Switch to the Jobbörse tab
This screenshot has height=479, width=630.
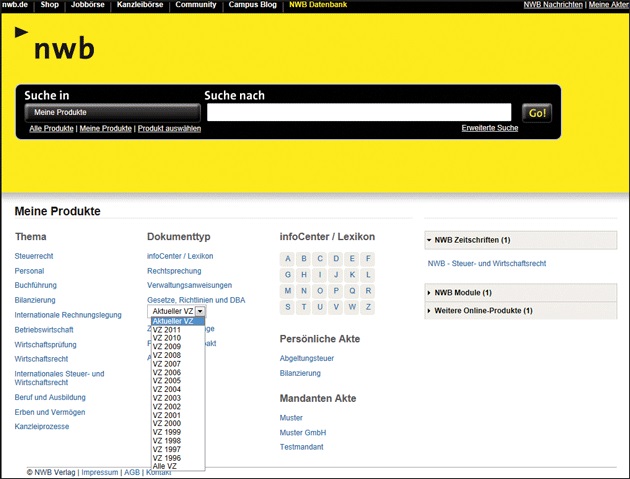pos(88,5)
